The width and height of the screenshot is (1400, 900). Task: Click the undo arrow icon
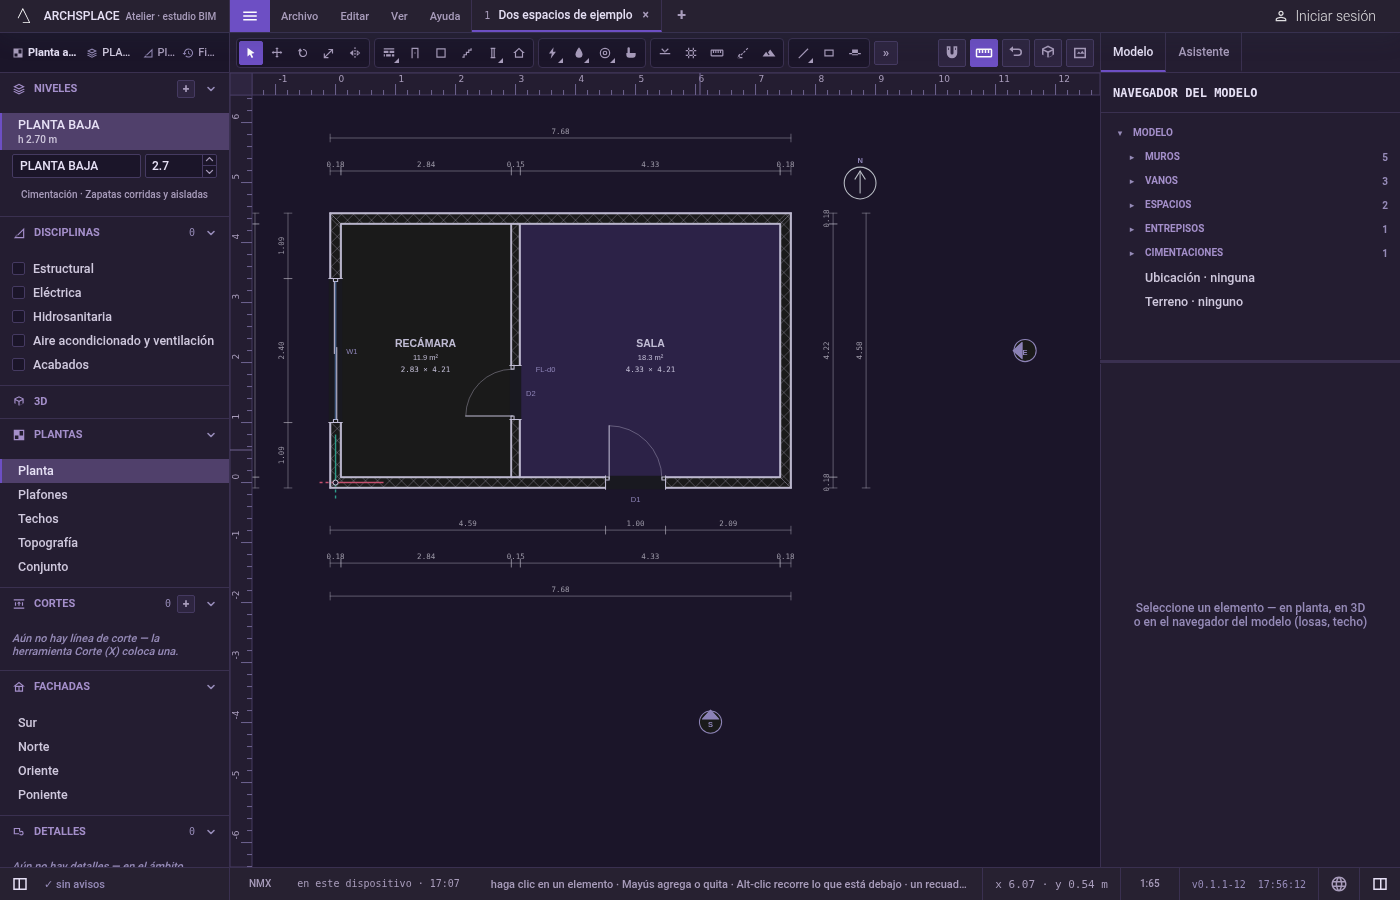coord(1016,53)
